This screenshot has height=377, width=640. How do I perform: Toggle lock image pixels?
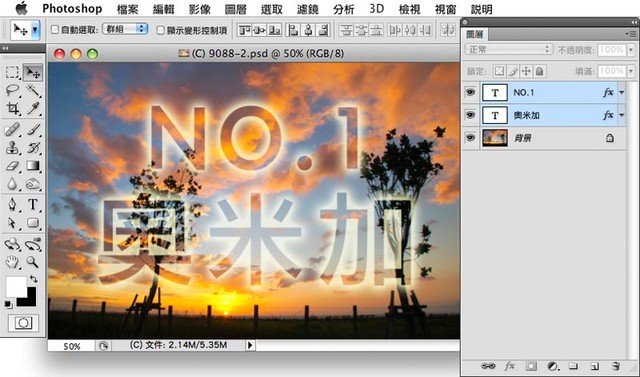[x=513, y=71]
